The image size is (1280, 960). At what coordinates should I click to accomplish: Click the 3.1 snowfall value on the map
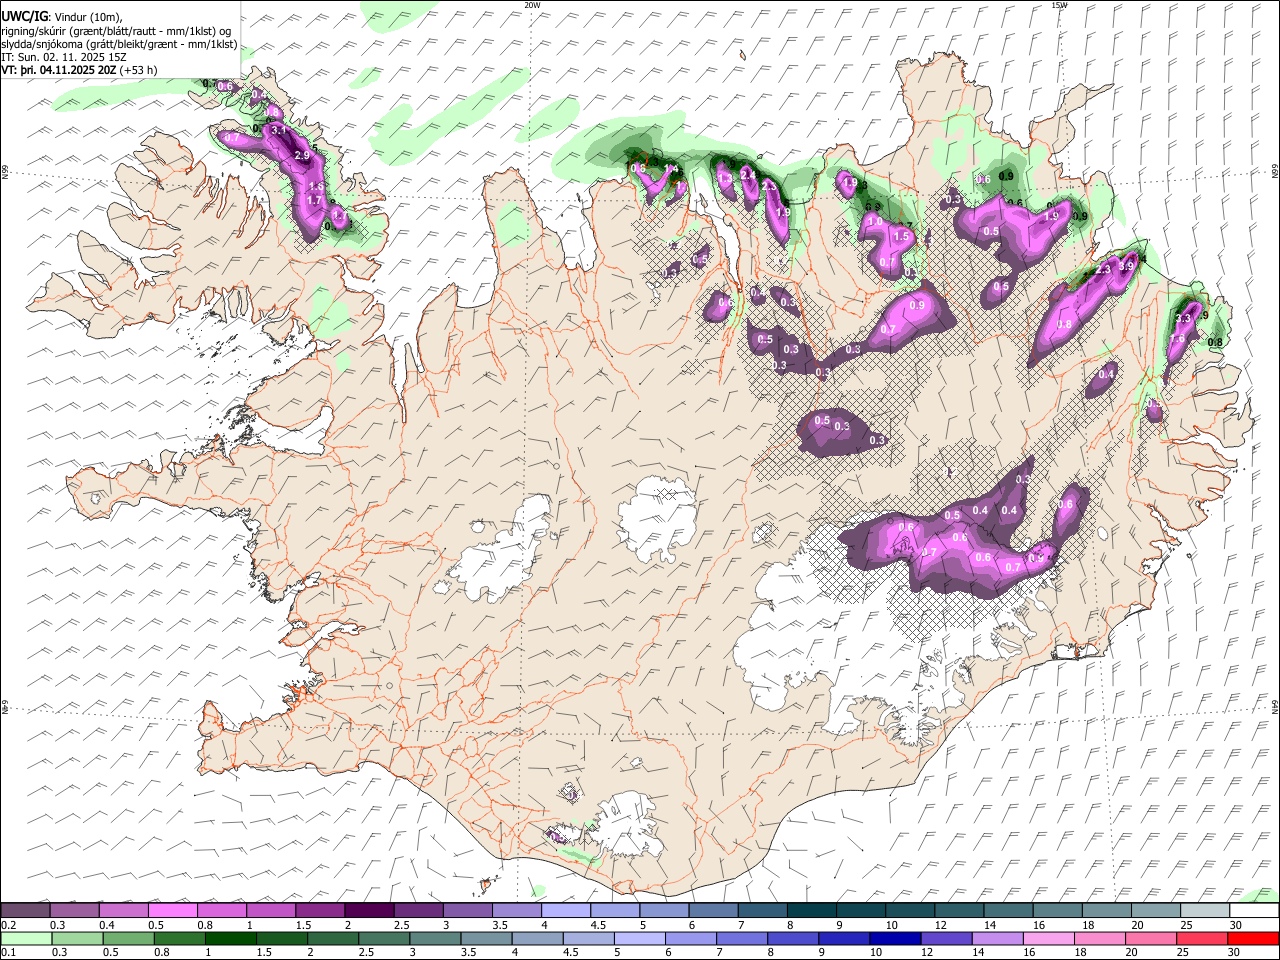click(x=278, y=130)
